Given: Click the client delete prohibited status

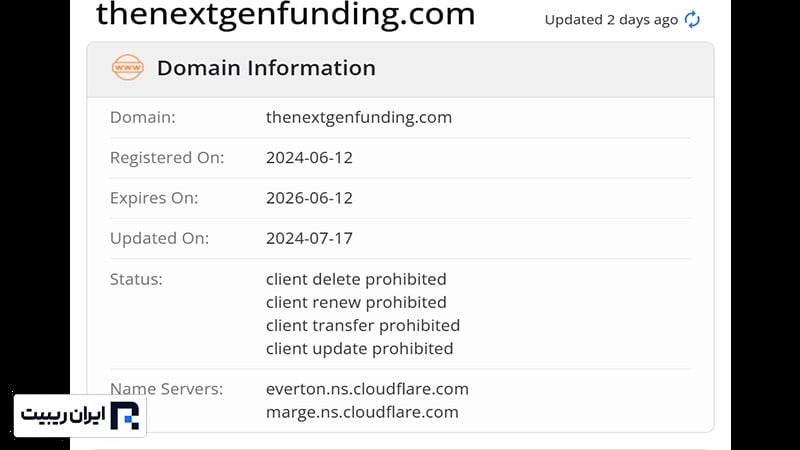Looking at the screenshot, I should [x=356, y=279].
